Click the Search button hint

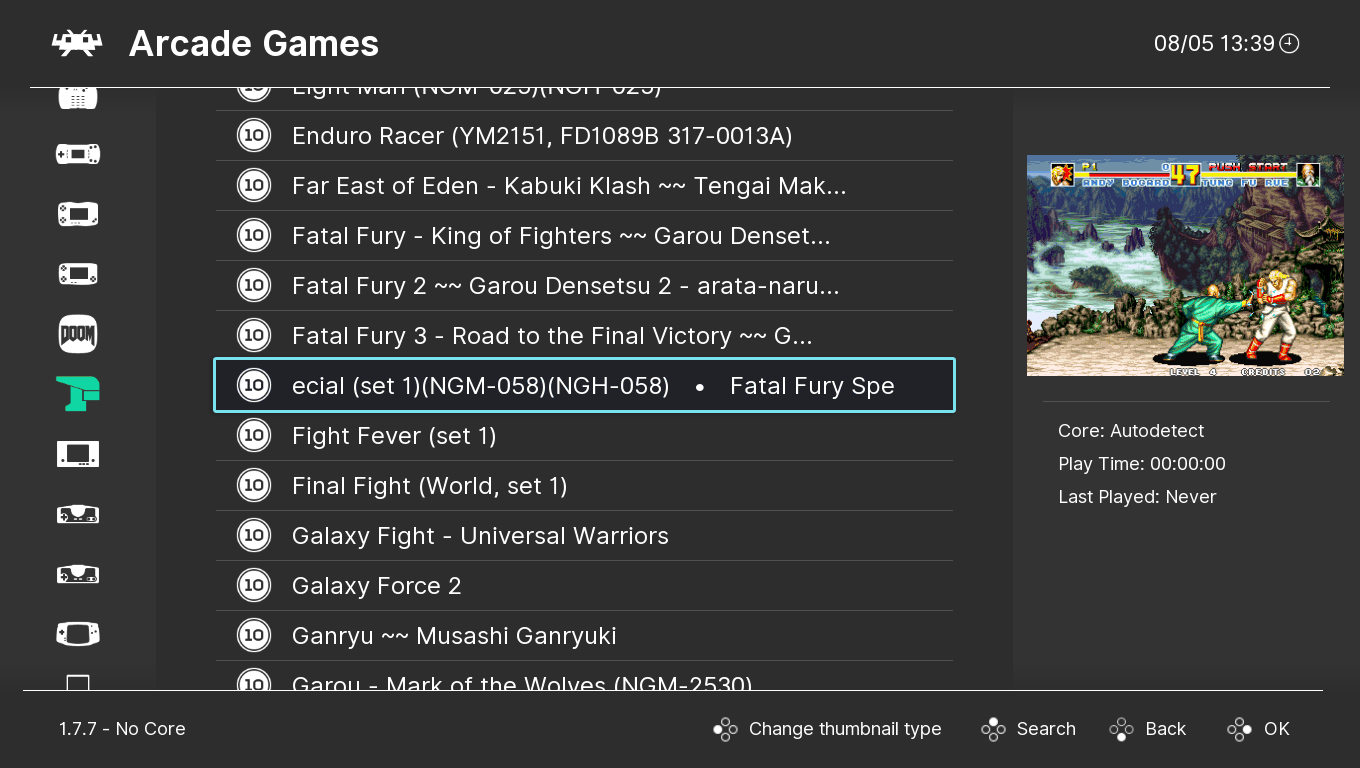[1028, 729]
